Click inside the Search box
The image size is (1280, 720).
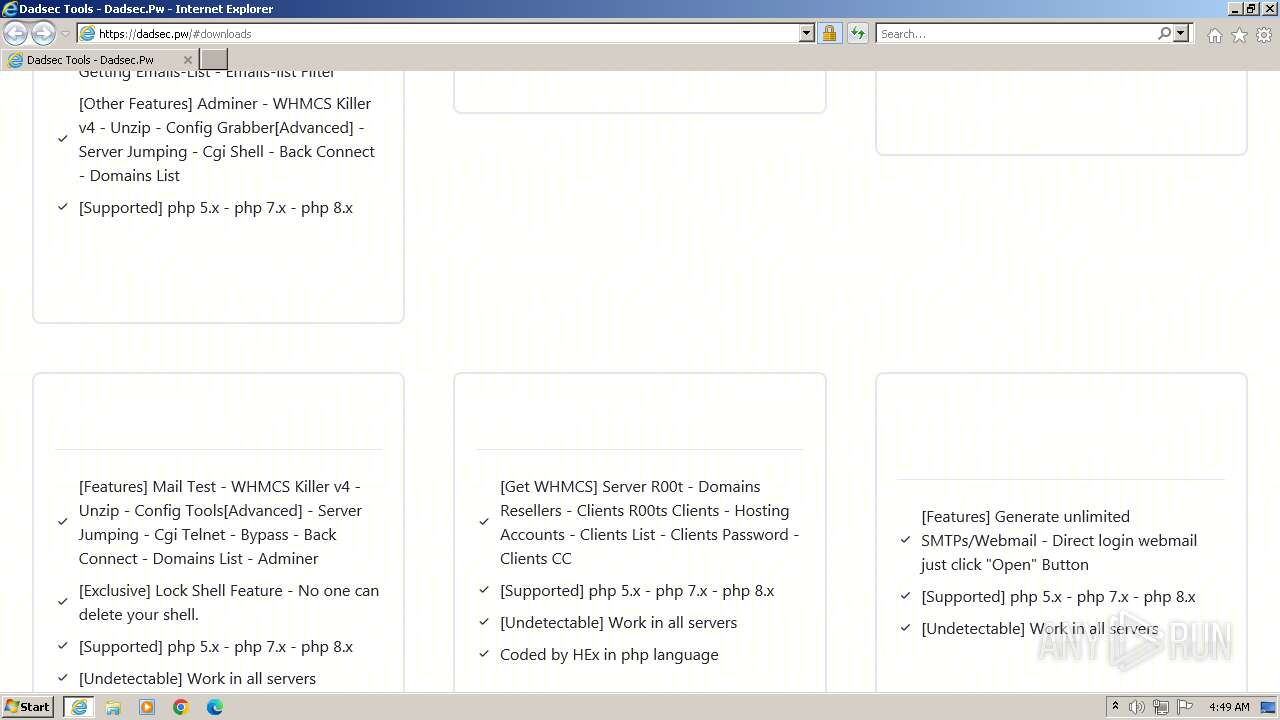click(x=1015, y=33)
